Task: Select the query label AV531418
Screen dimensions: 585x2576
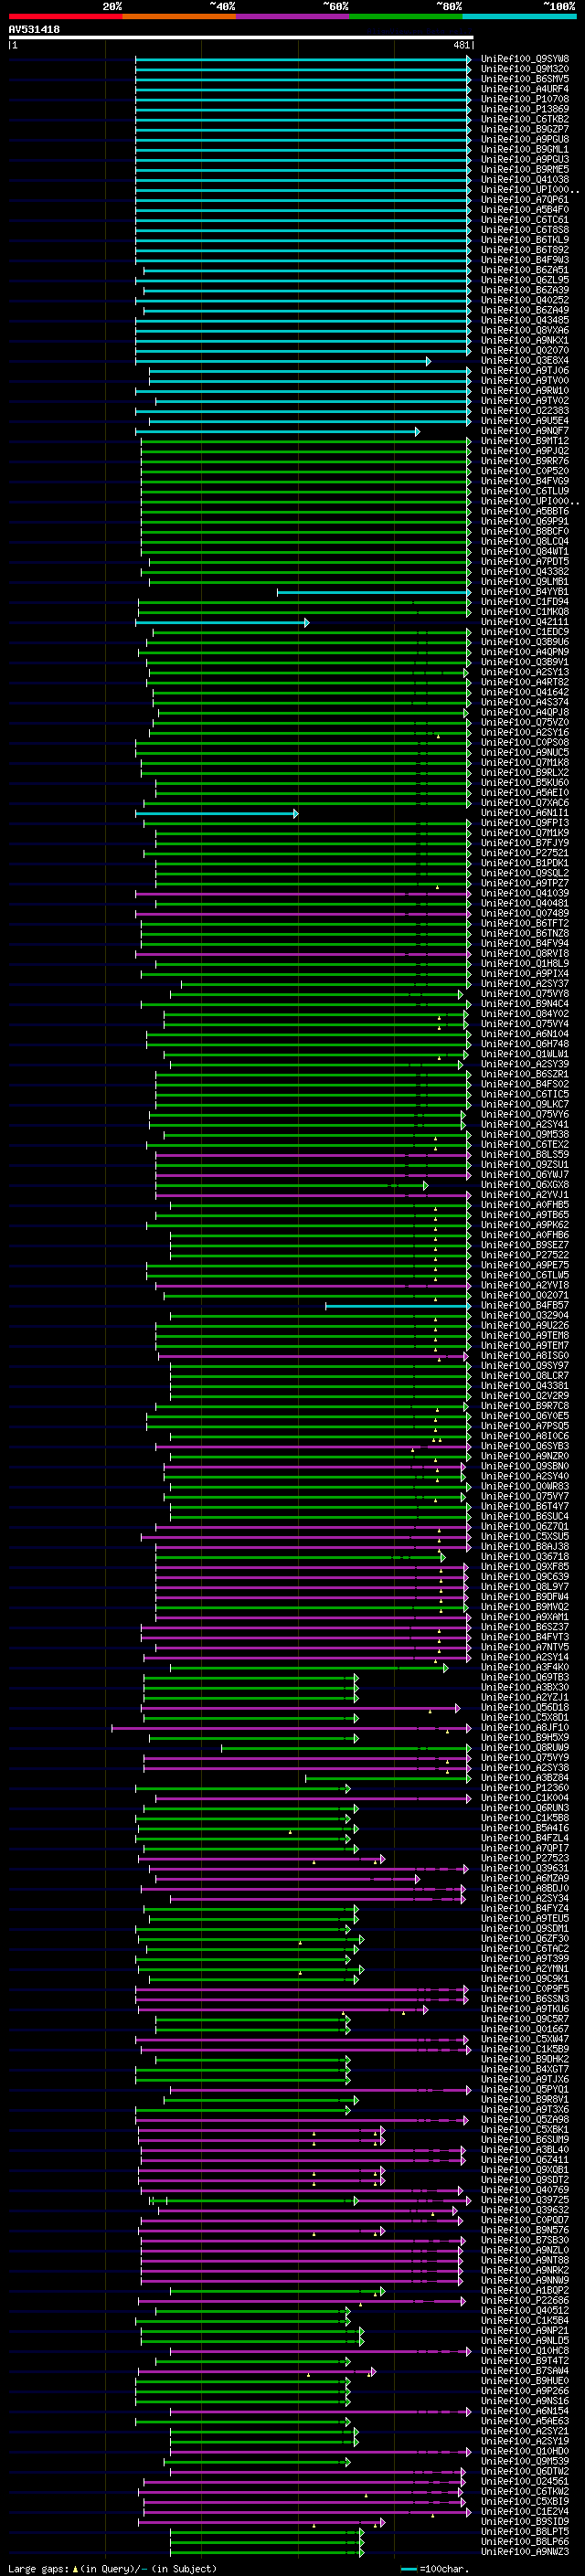Action: pos(34,30)
